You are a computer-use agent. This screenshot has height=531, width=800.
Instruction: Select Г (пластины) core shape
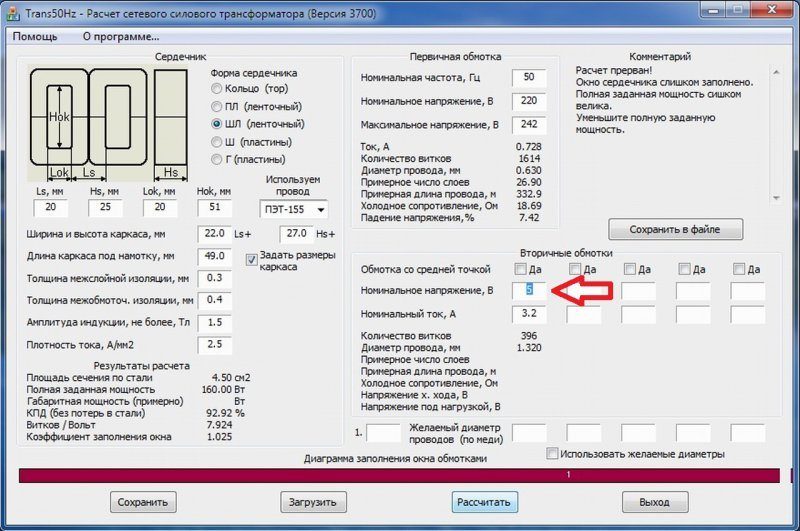(248, 159)
